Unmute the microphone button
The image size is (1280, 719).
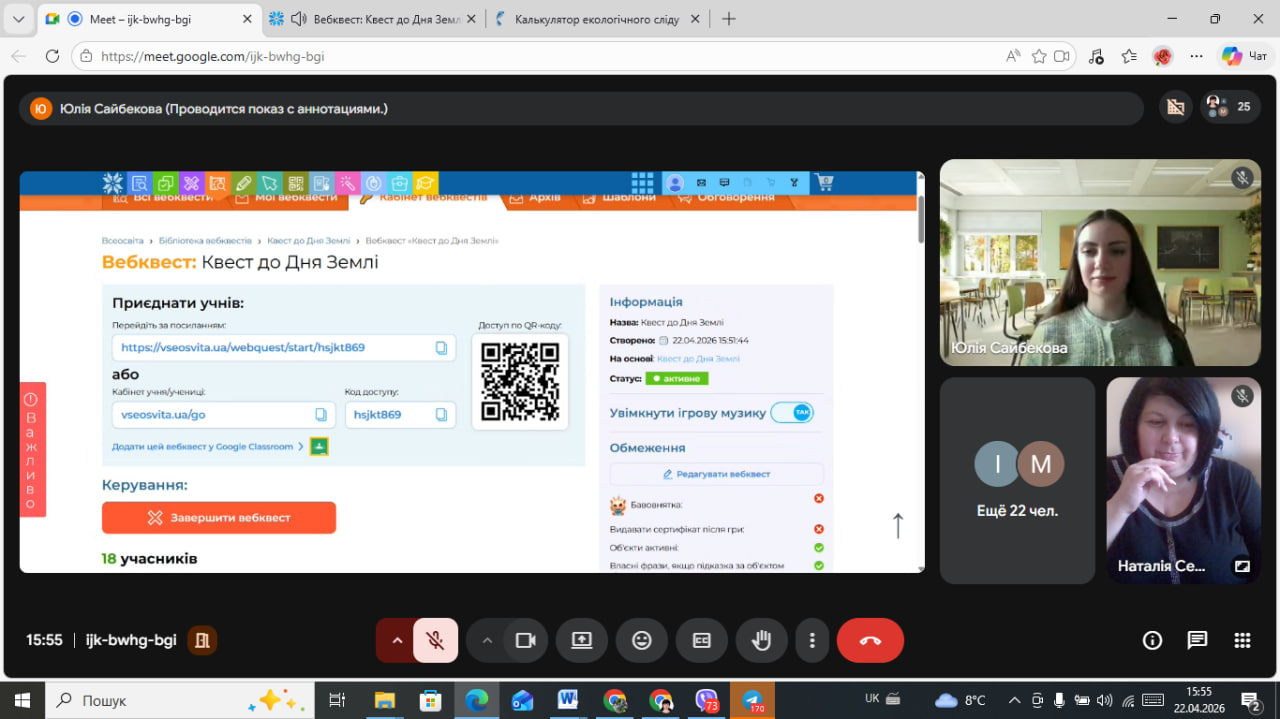click(436, 641)
